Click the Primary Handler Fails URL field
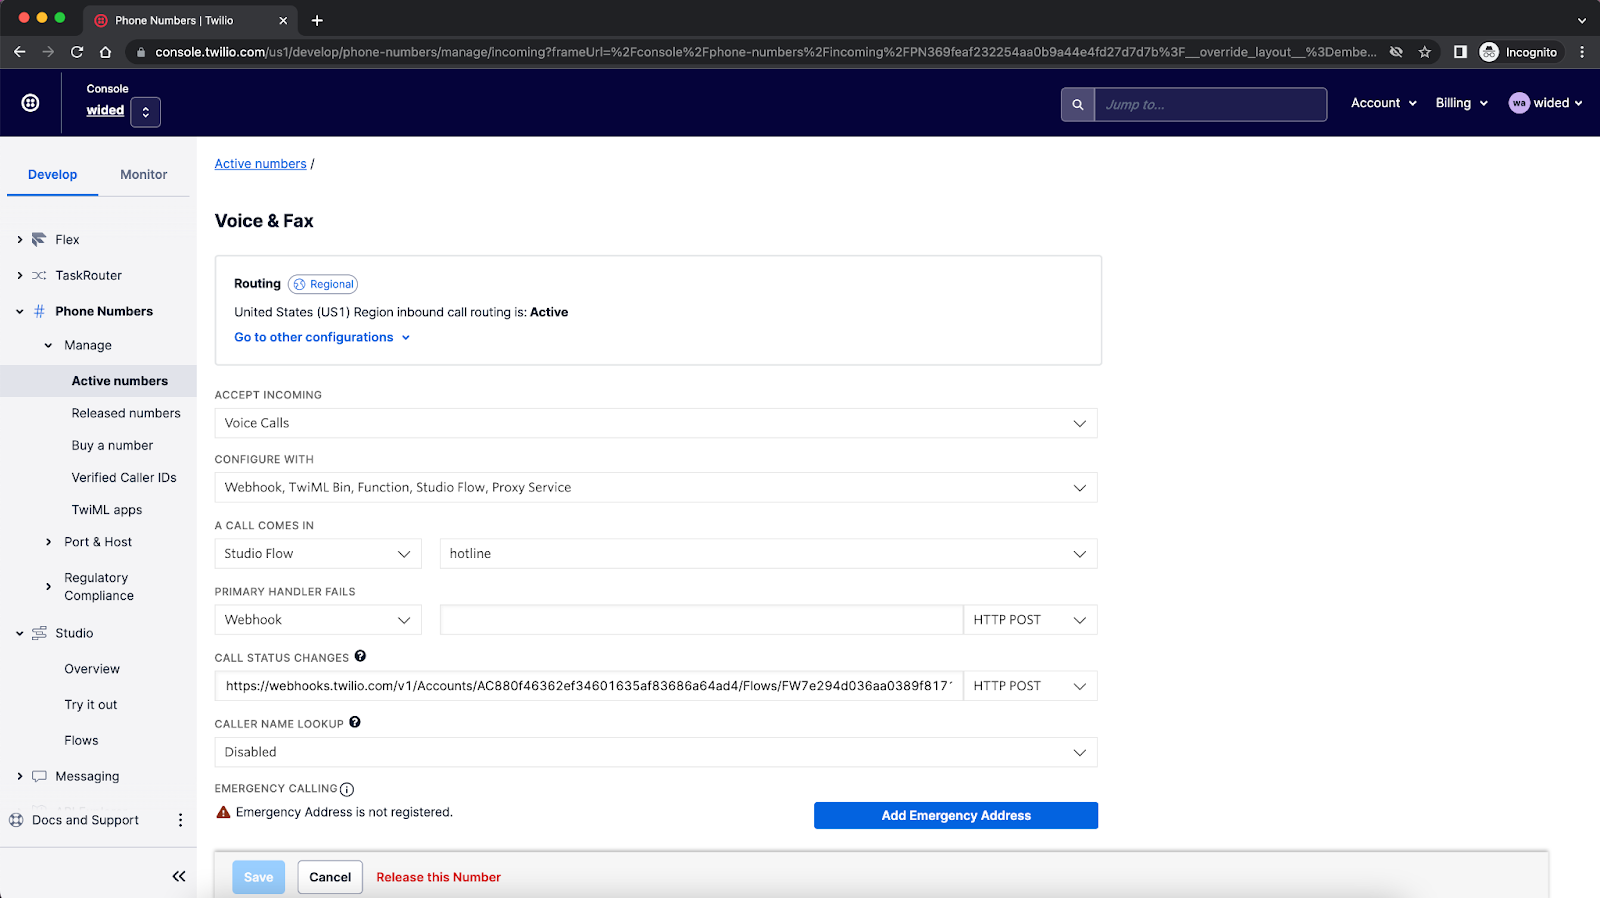This screenshot has height=898, width=1600. click(701, 620)
